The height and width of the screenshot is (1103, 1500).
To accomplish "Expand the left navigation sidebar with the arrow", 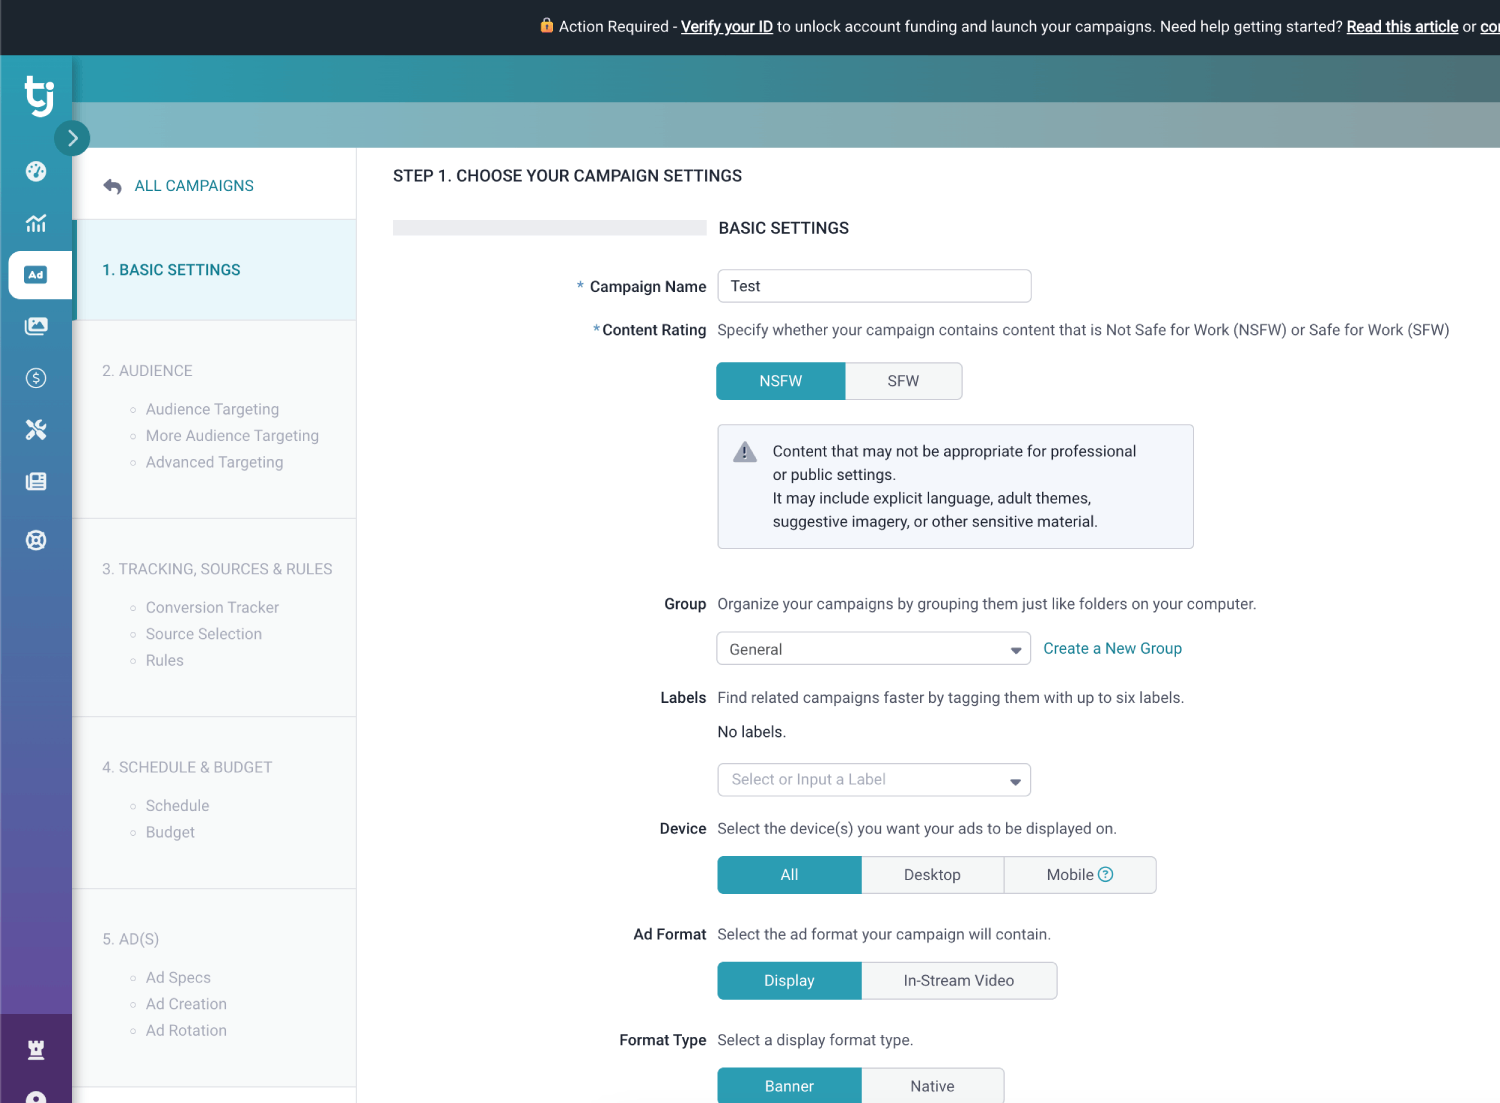I will click(72, 138).
